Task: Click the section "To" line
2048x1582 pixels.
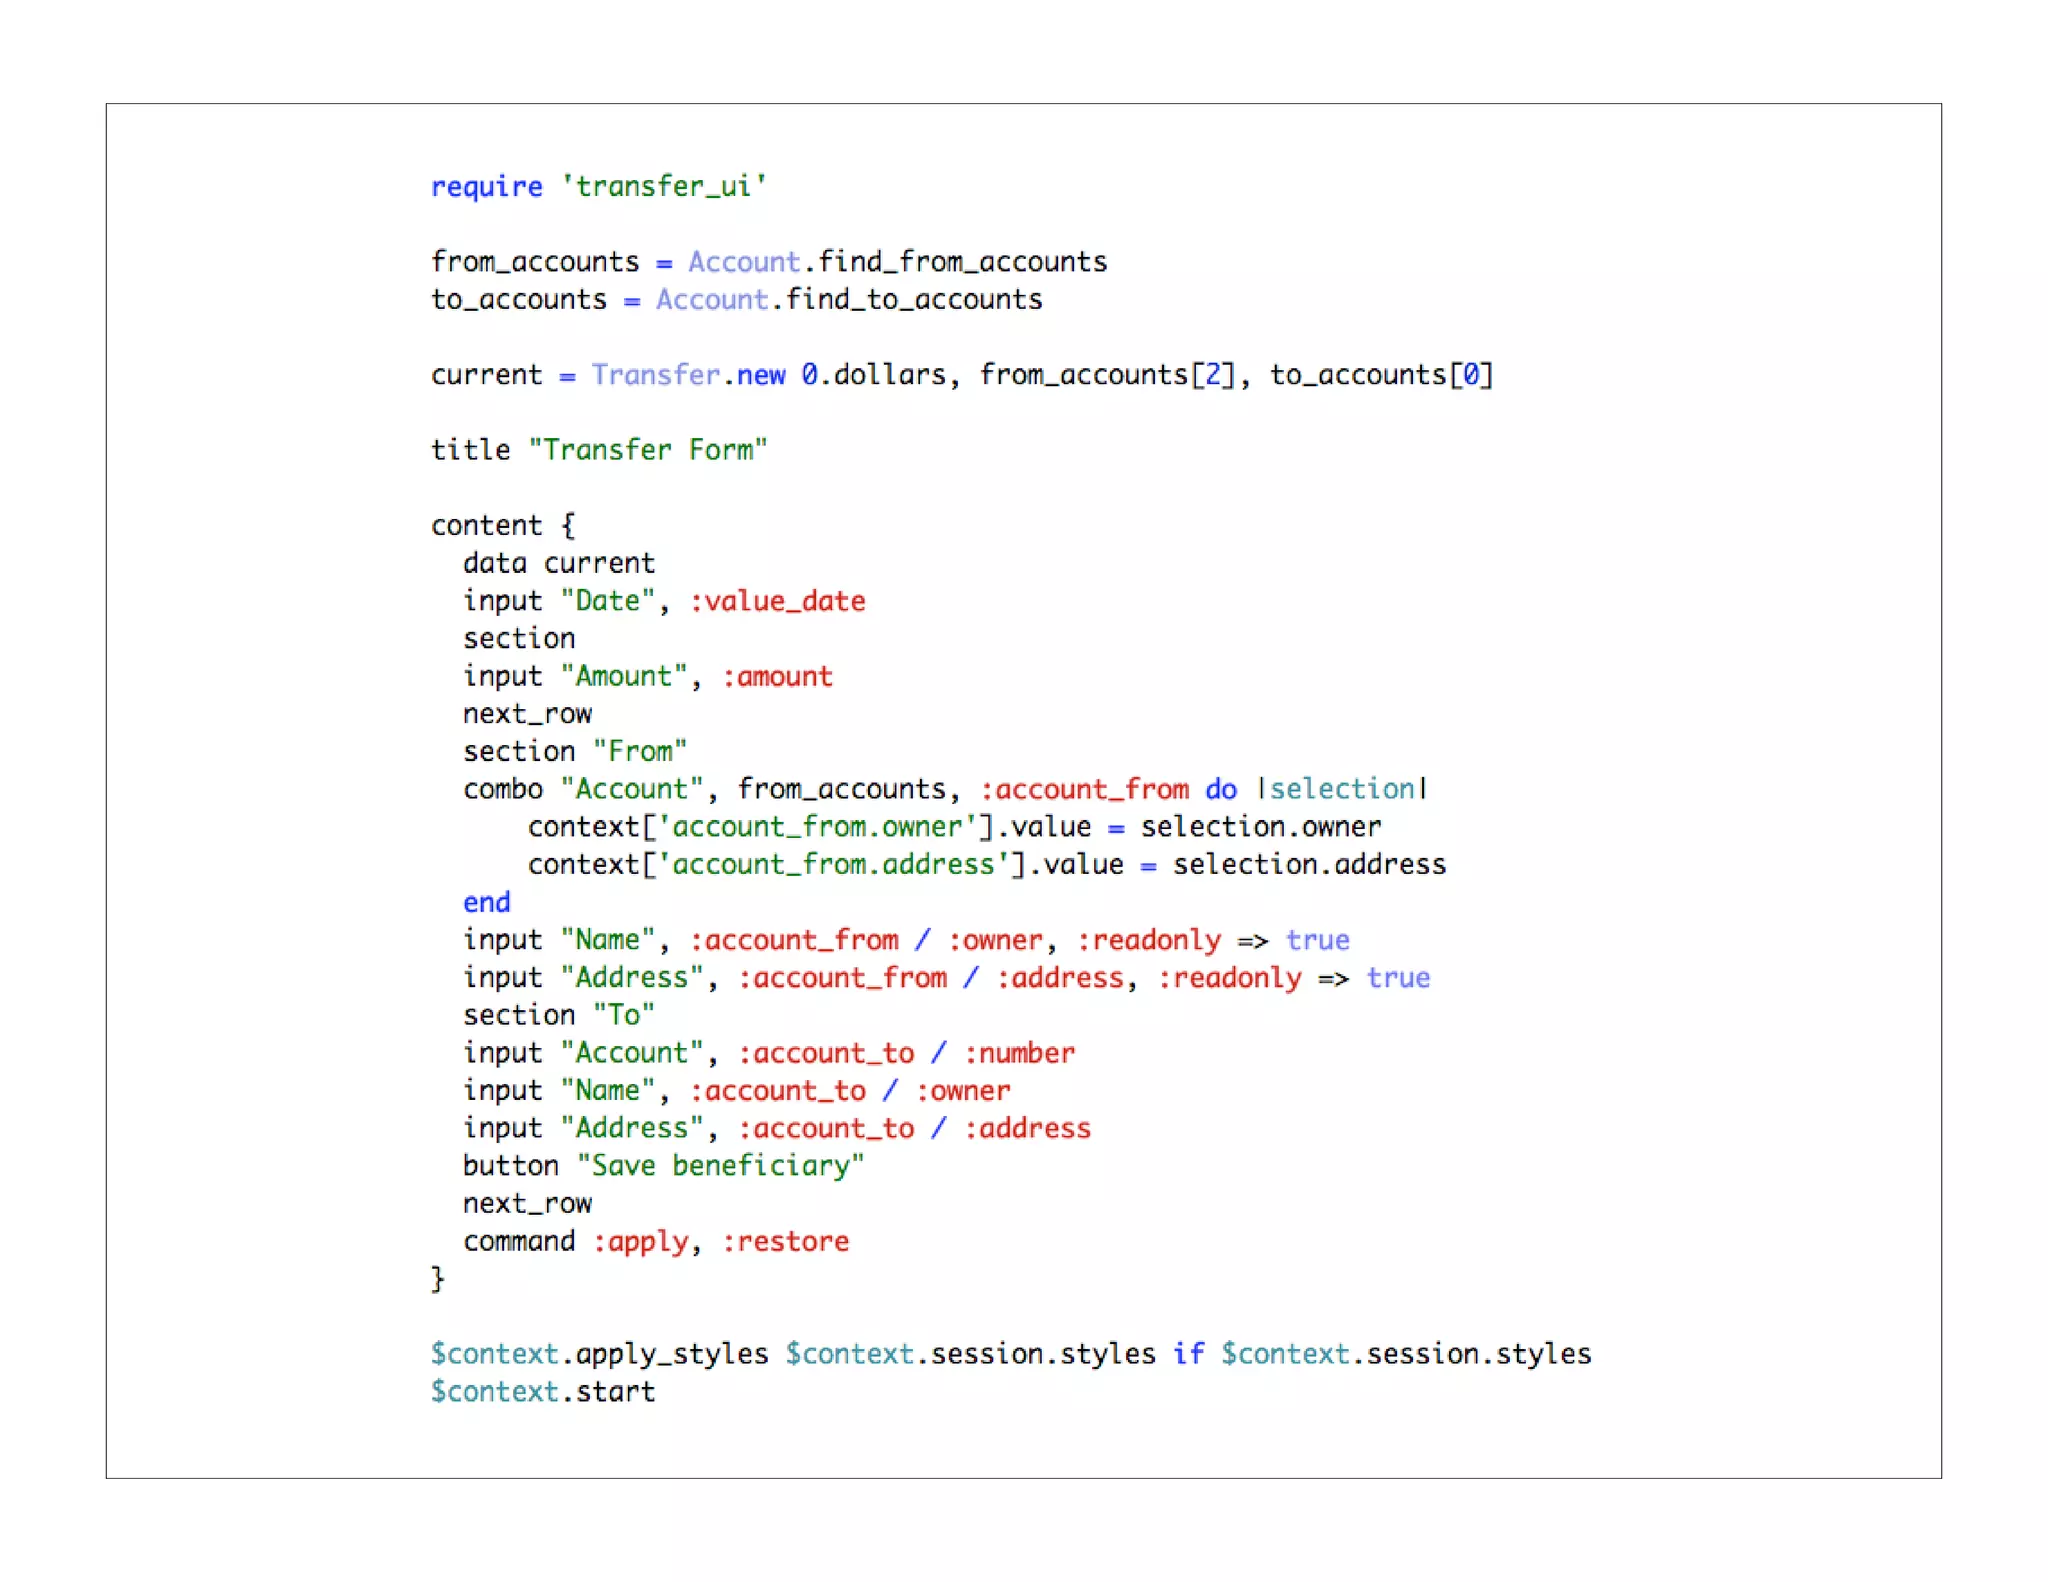Action: click(x=559, y=1016)
